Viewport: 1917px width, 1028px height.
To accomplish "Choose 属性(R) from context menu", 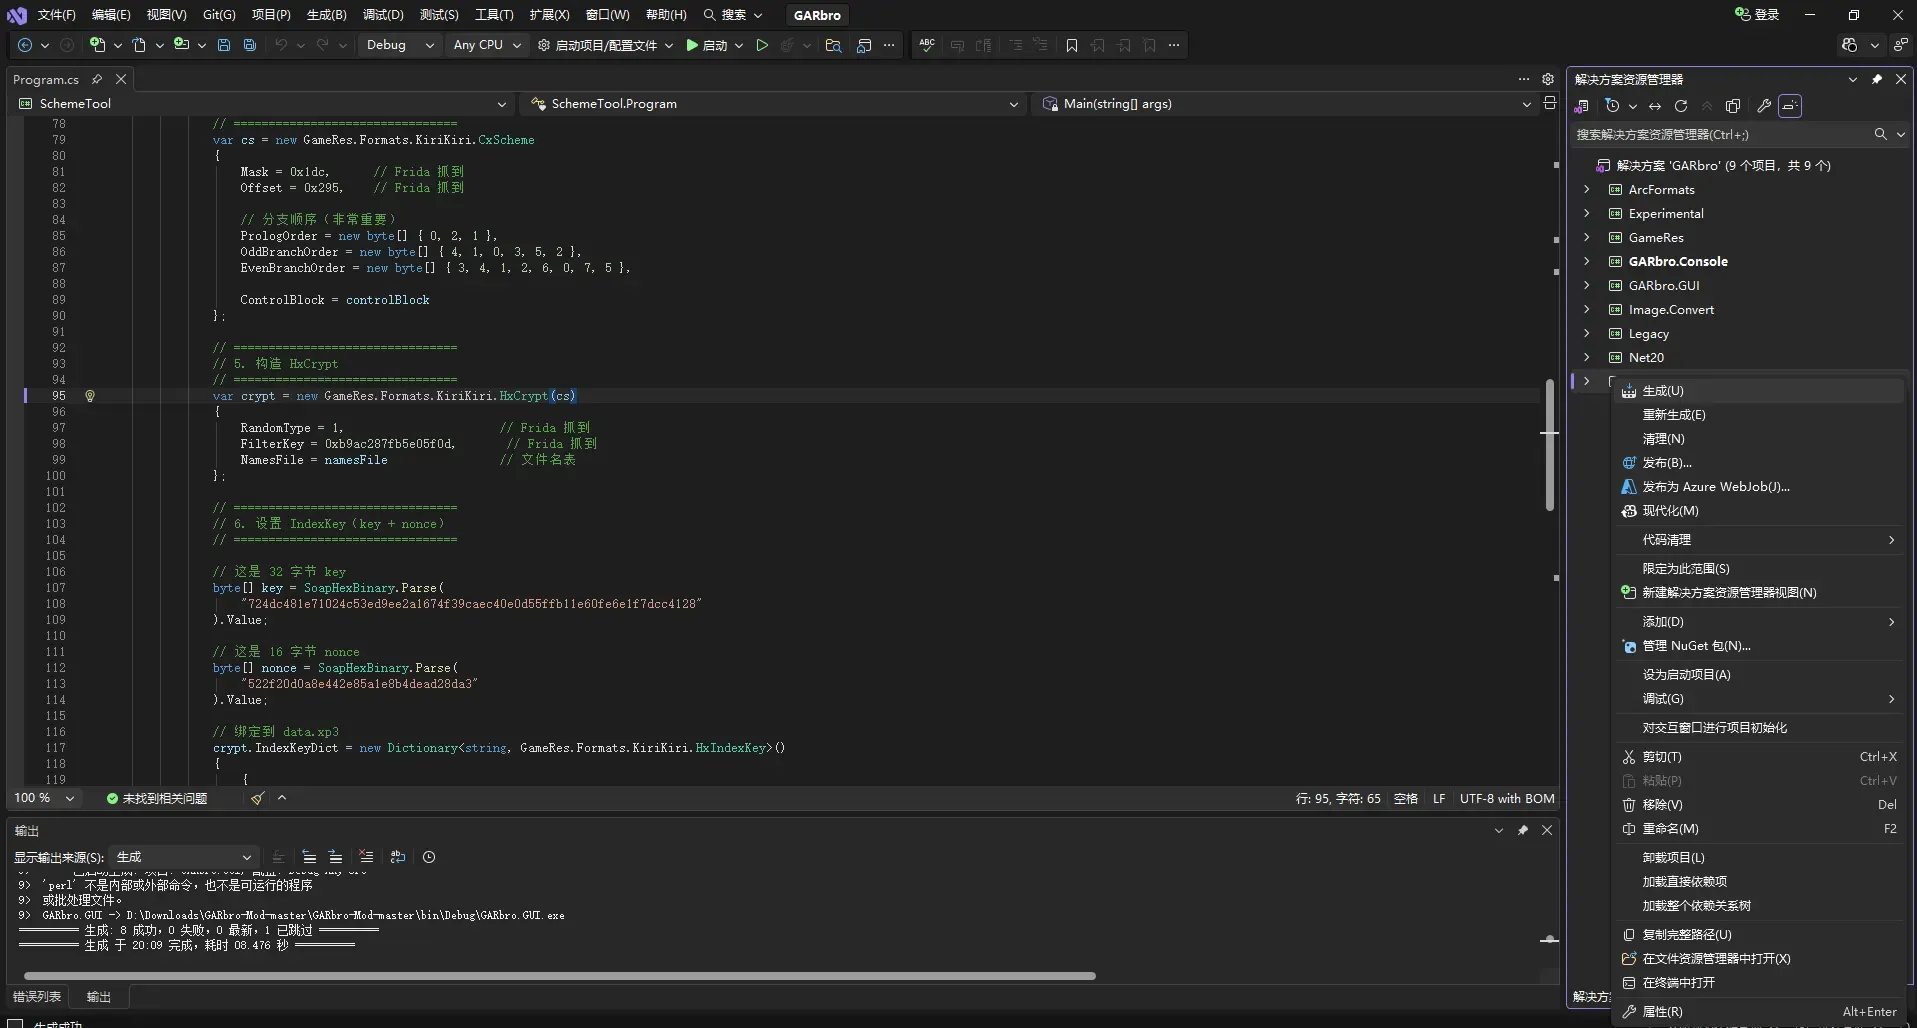I will 1759,1012.
